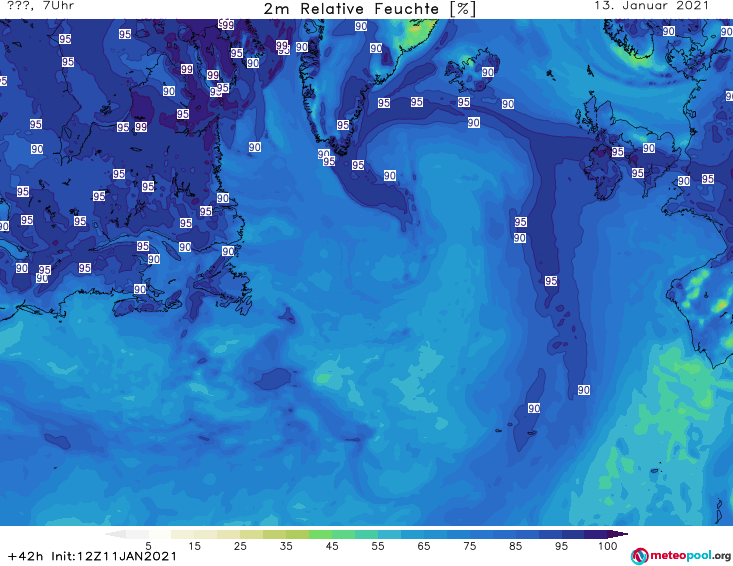Screen dimensions: 733x566
Task: Click the dark purple arrow end of color scale
Action: pos(618,534)
